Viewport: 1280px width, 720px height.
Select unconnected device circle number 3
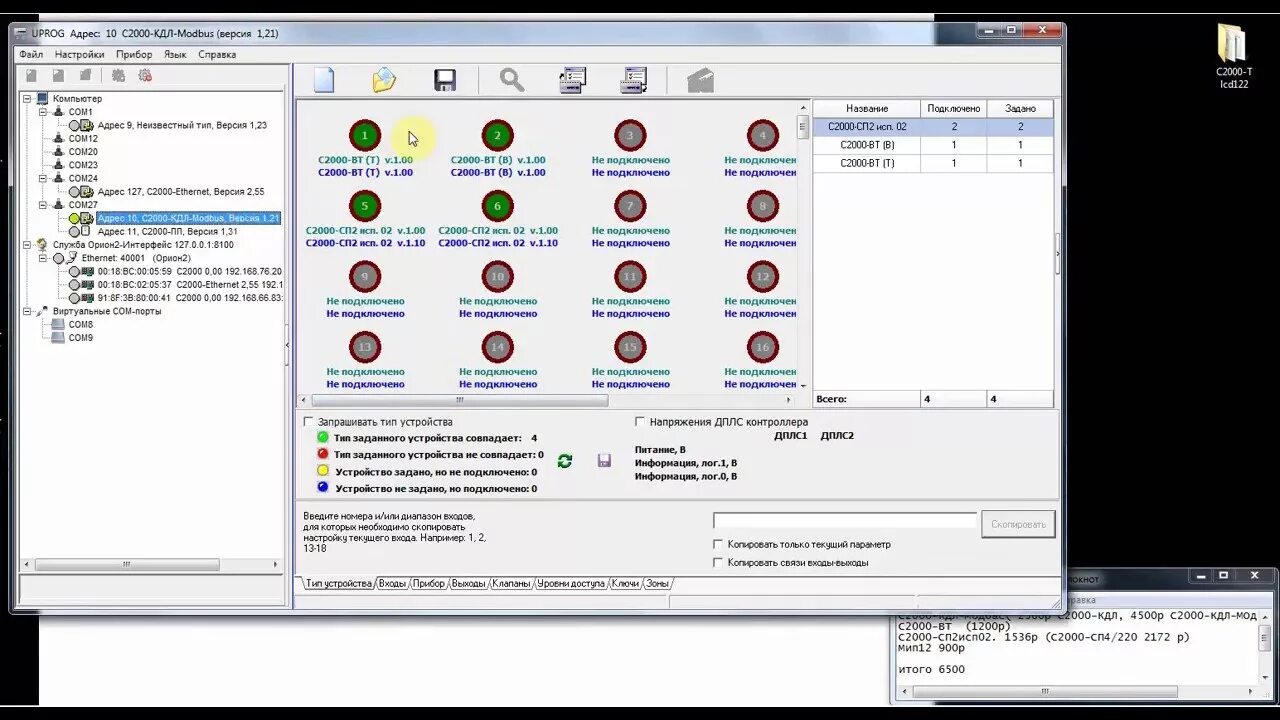coord(630,135)
